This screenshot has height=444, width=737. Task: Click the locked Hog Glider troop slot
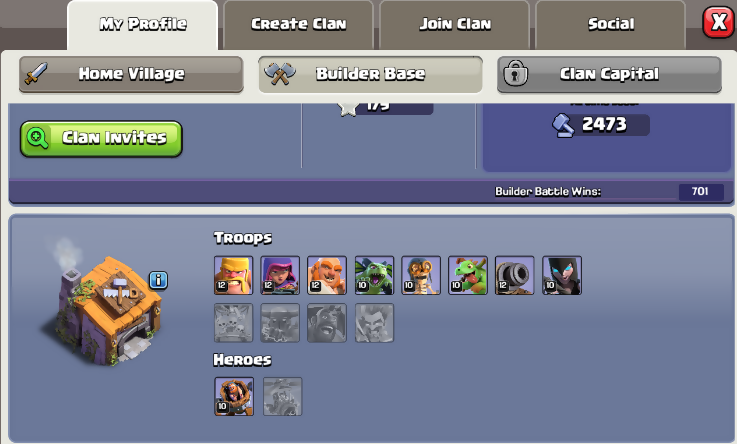coord(327,323)
